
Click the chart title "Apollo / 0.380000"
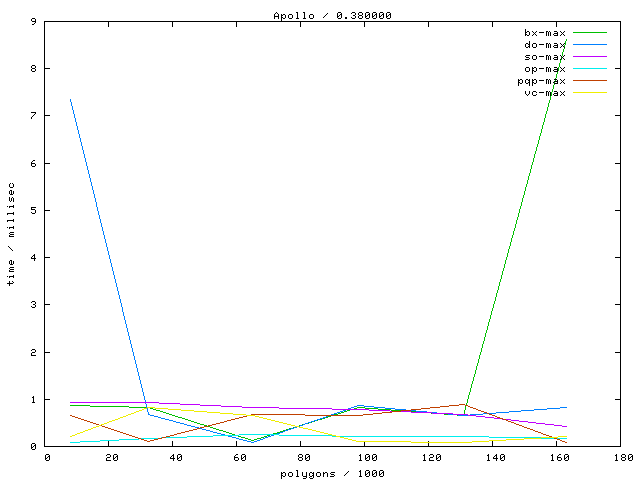pyautogui.click(x=320, y=16)
